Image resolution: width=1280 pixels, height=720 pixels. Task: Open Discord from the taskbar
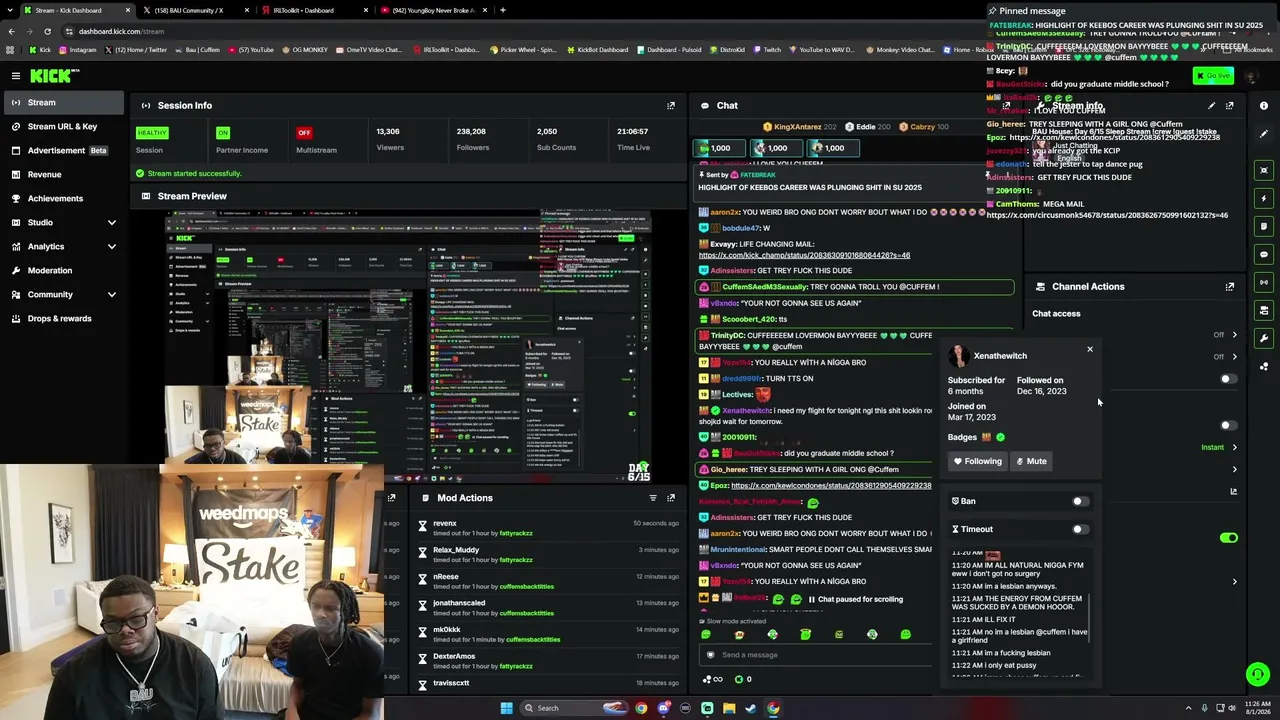663,708
